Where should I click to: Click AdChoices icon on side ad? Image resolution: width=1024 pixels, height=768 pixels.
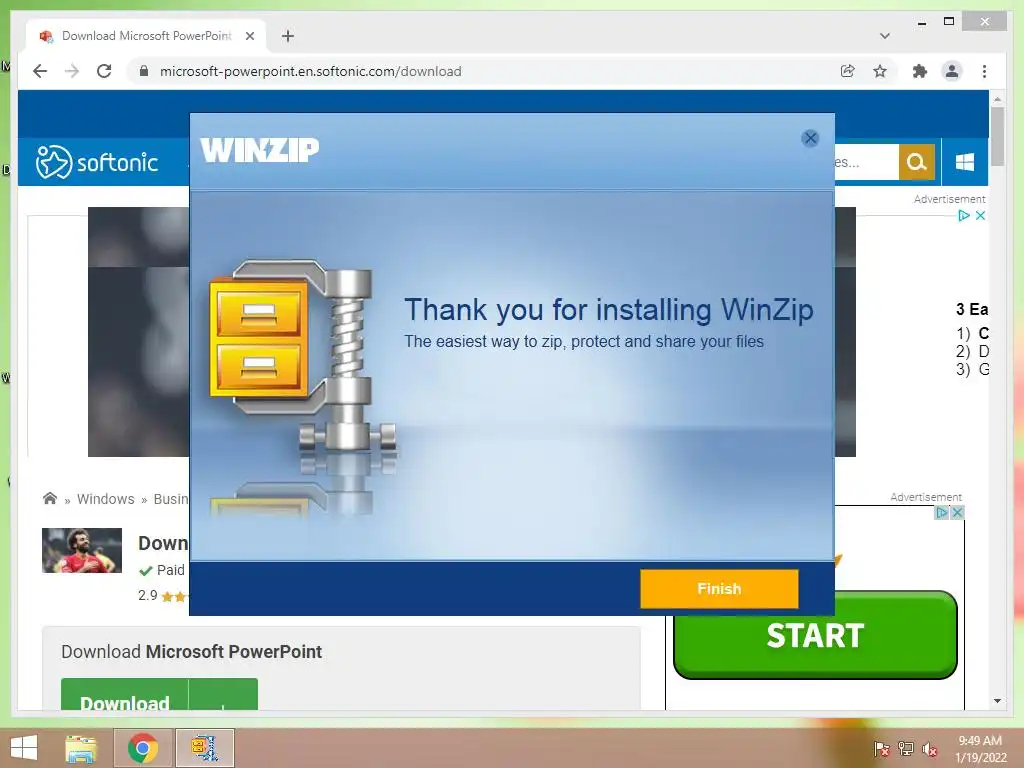pos(942,513)
